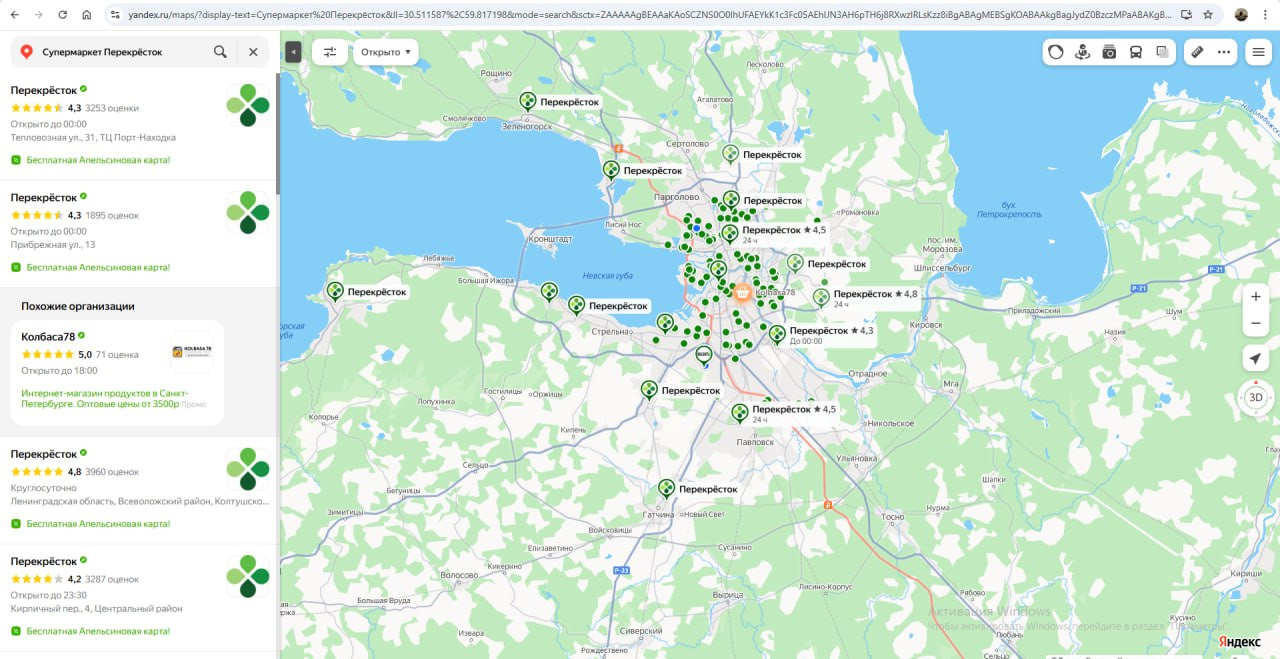Screen dimensions: 1280x659
Task: Open the three-dots more tools menu
Action: (1223, 52)
